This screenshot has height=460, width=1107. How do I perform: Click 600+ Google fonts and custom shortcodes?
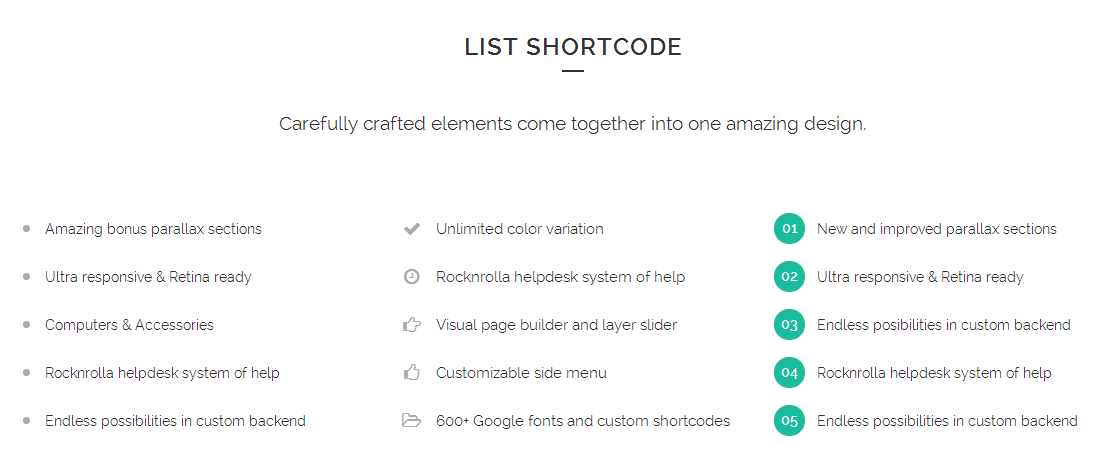[582, 421]
